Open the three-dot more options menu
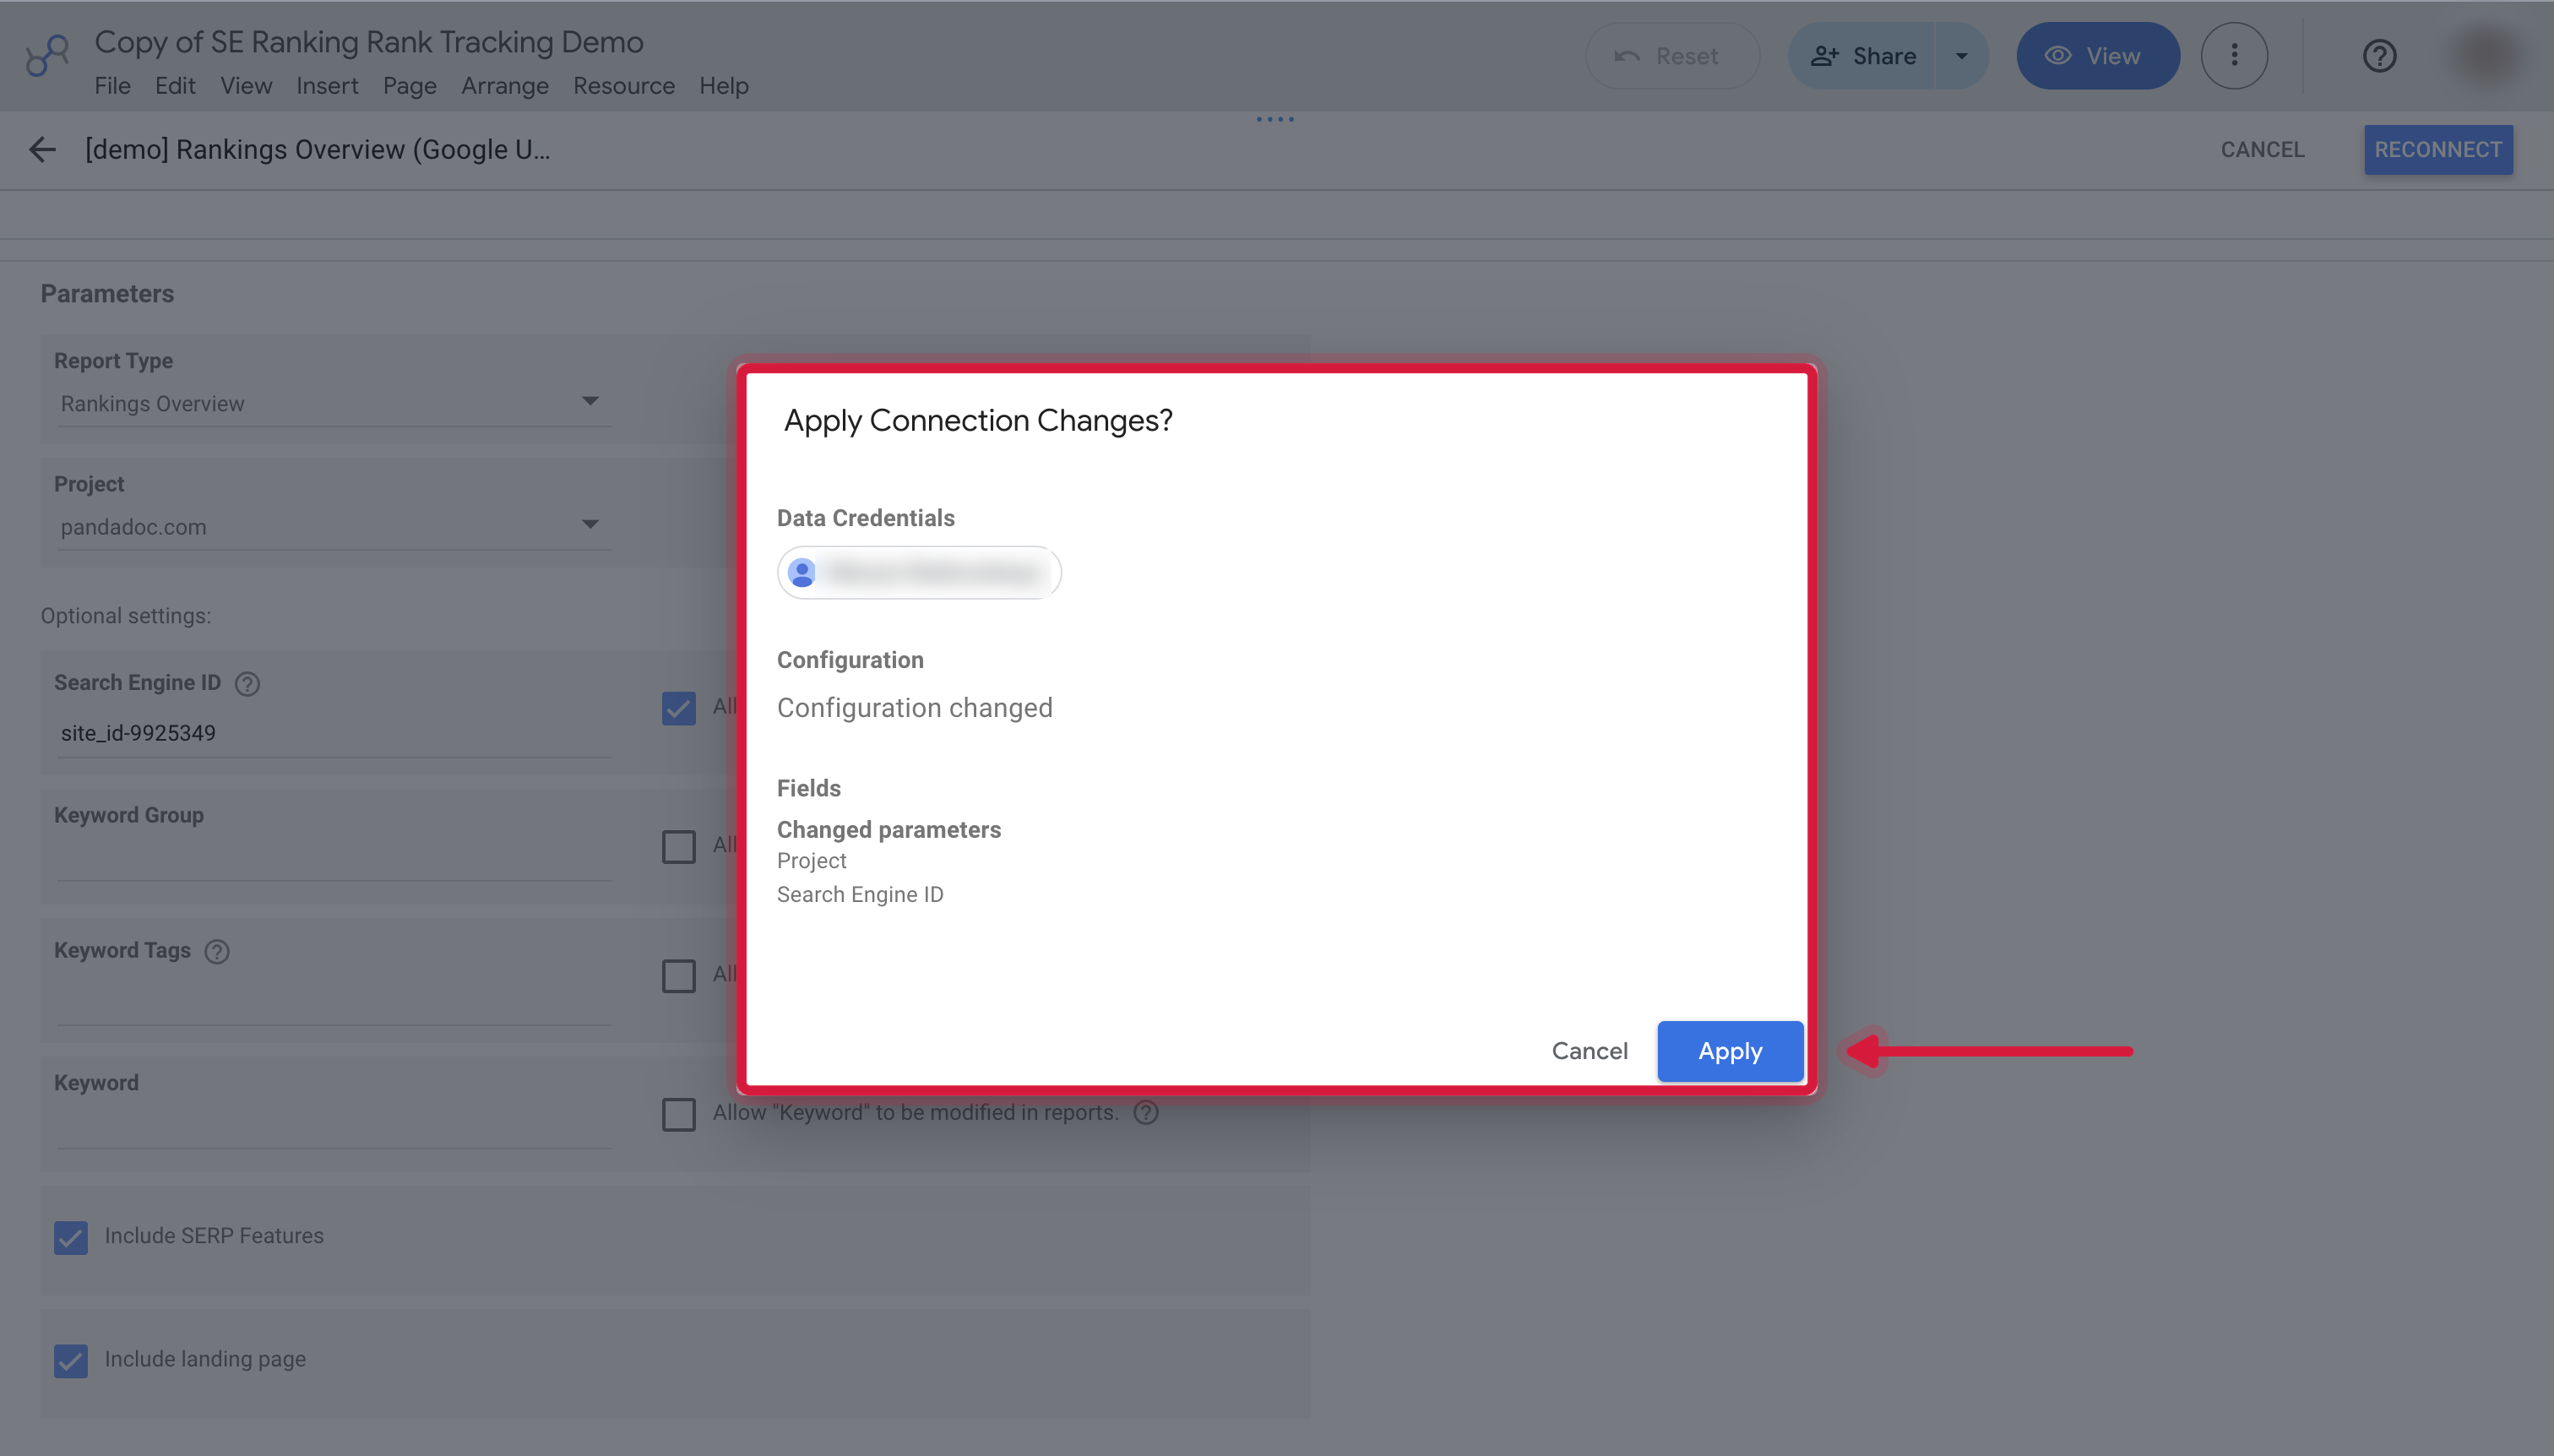2554x1456 pixels. point(2234,56)
